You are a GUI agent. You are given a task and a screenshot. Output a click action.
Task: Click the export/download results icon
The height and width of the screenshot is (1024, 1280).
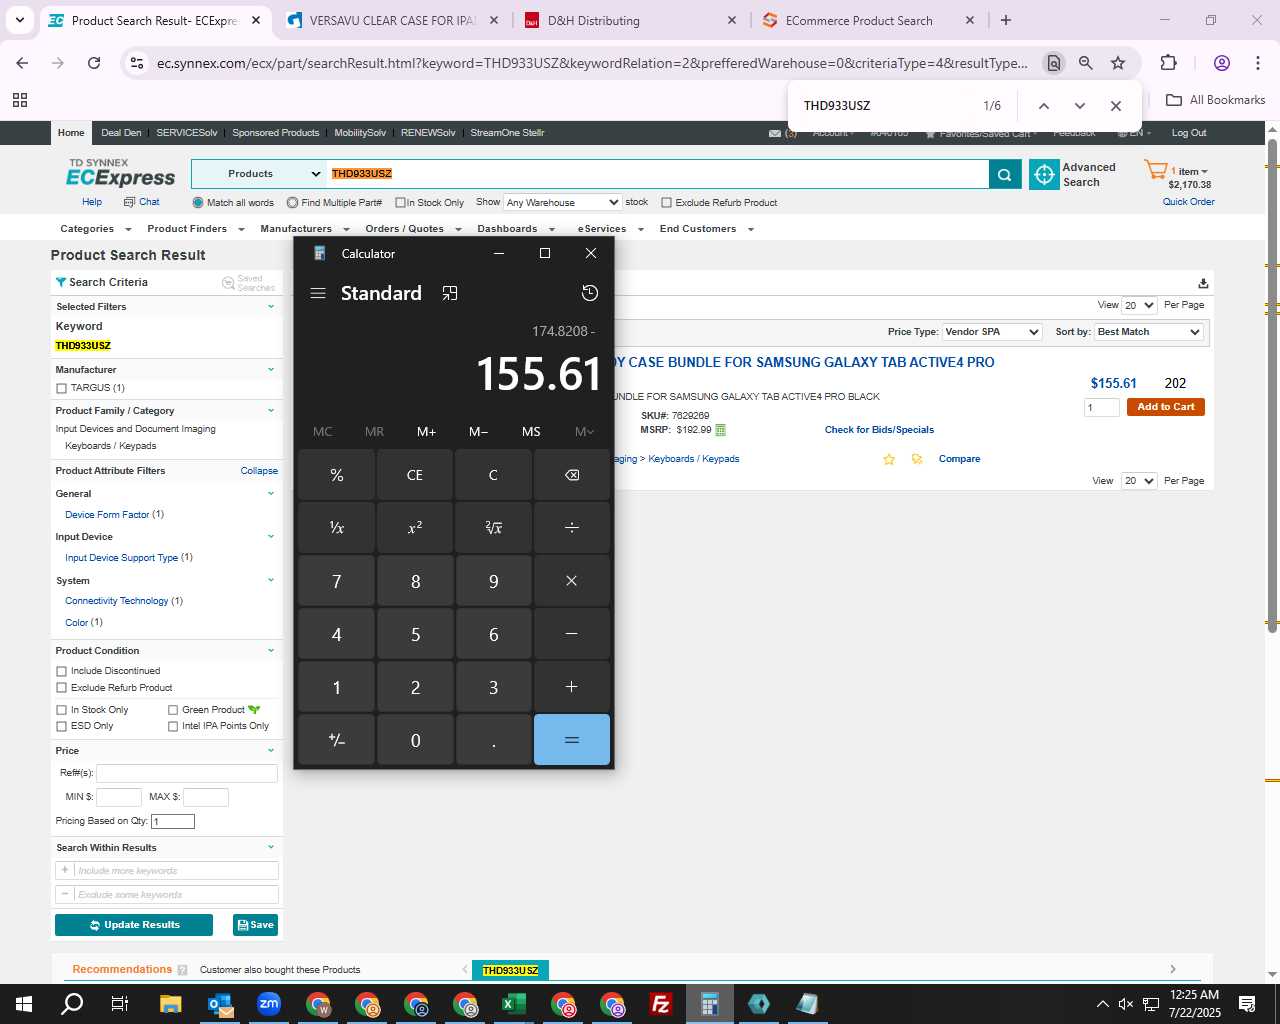pyautogui.click(x=1203, y=283)
